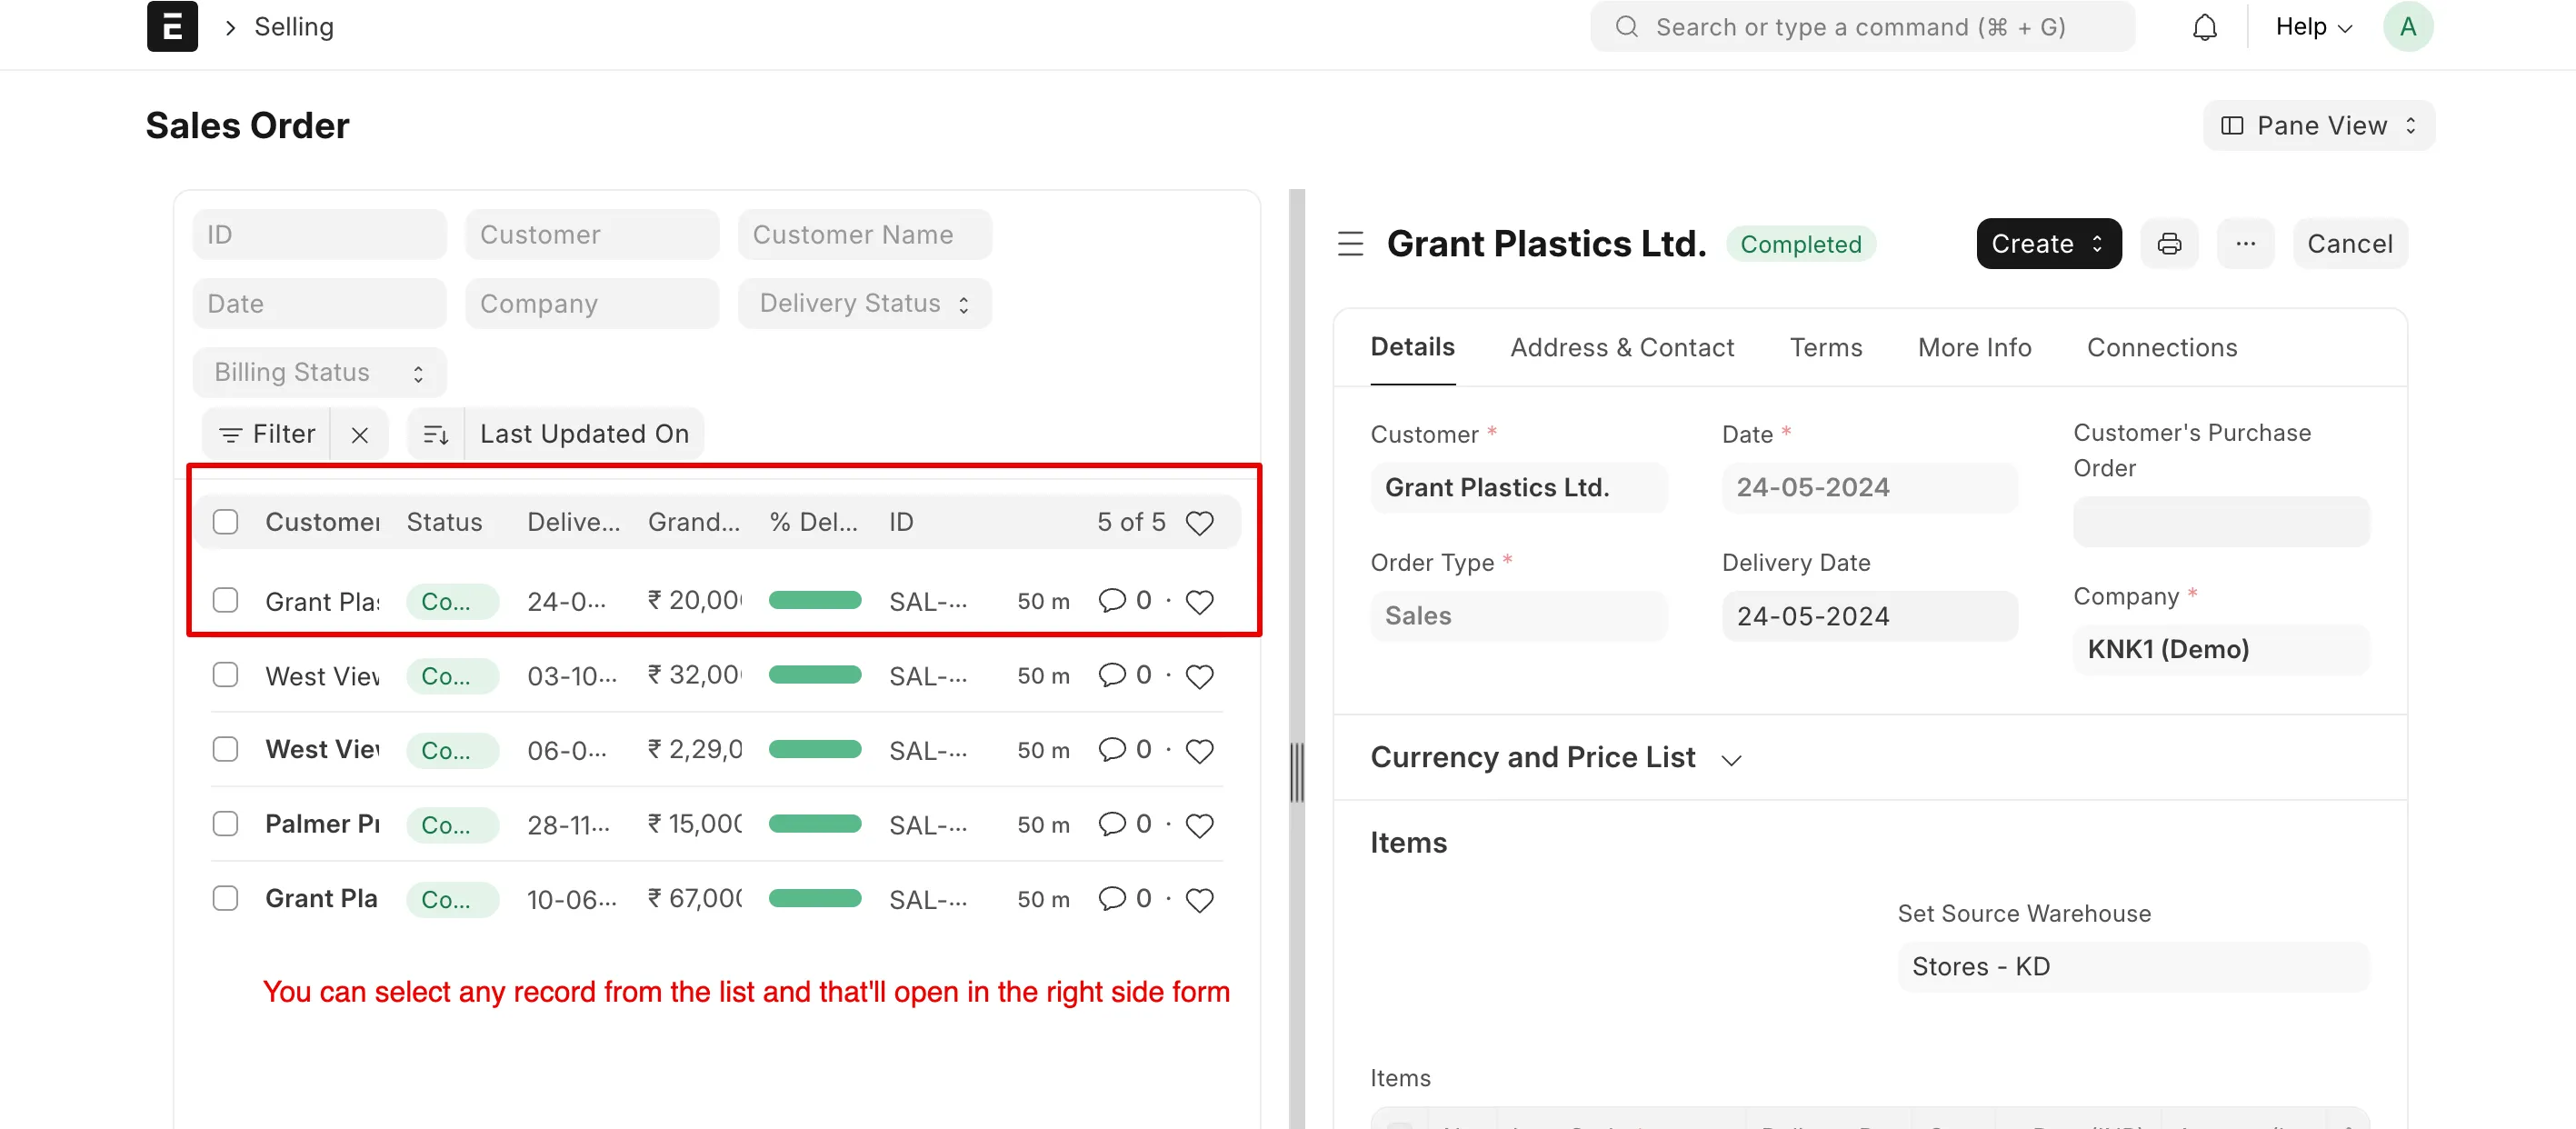Screen dimensions: 2576x1129
Task: Click Set Source Warehouse field
Action: coord(2133,966)
